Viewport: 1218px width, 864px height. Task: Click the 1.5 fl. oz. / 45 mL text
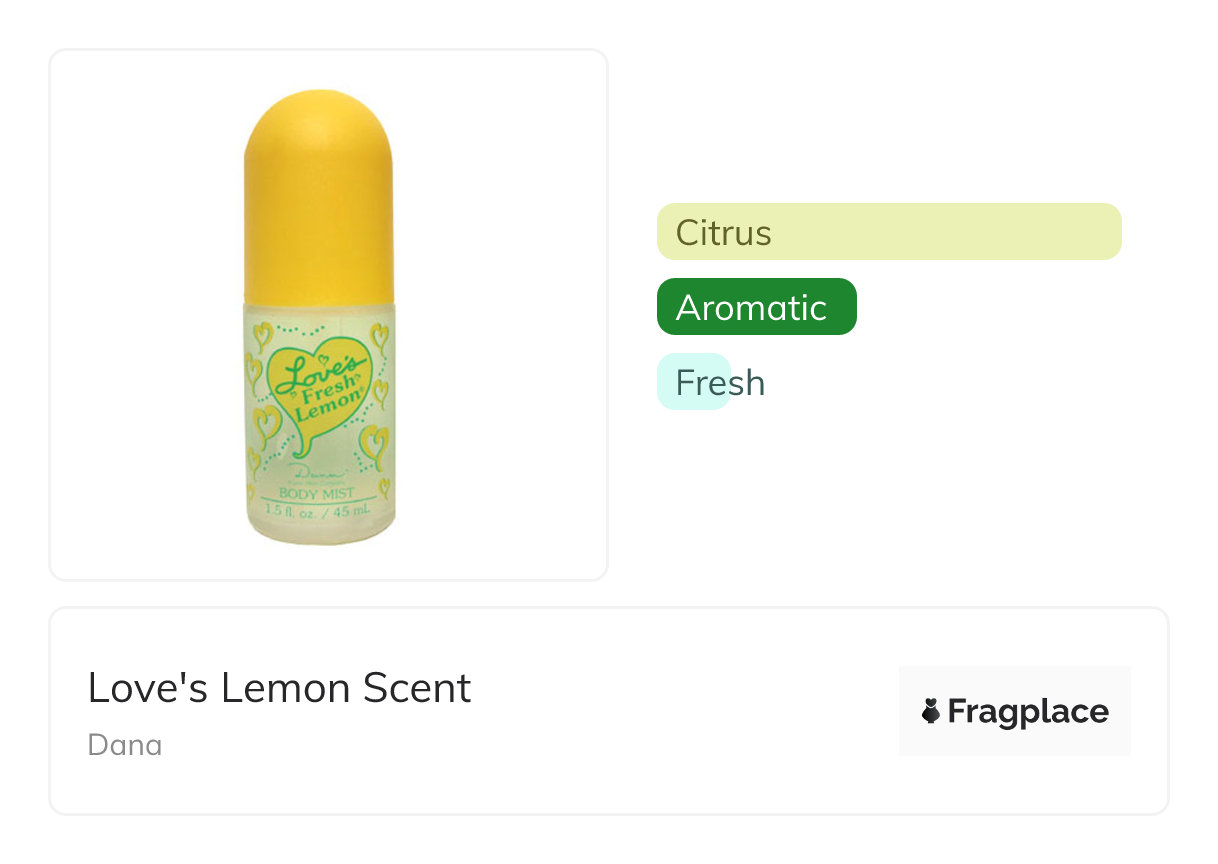pyautogui.click(x=319, y=510)
